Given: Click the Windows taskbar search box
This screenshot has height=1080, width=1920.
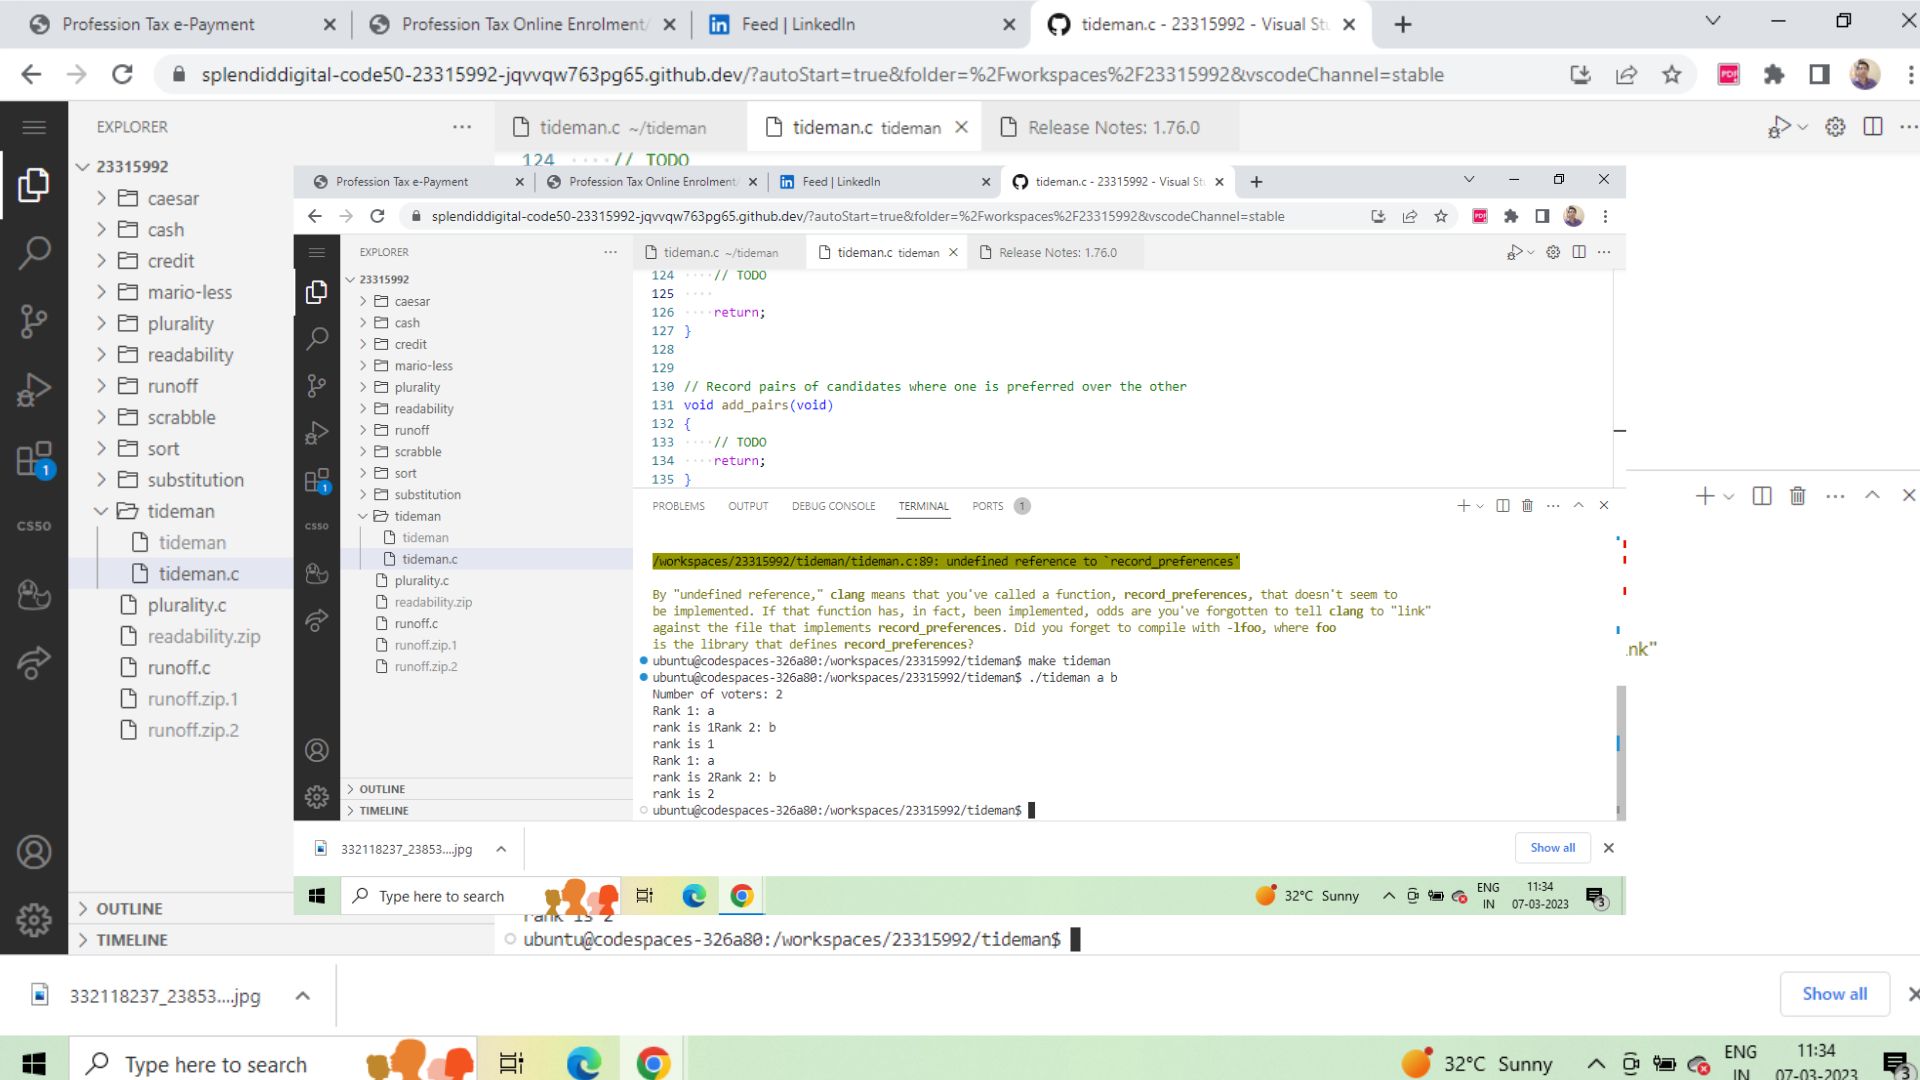Looking at the screenshot, I should [215, 1064].
